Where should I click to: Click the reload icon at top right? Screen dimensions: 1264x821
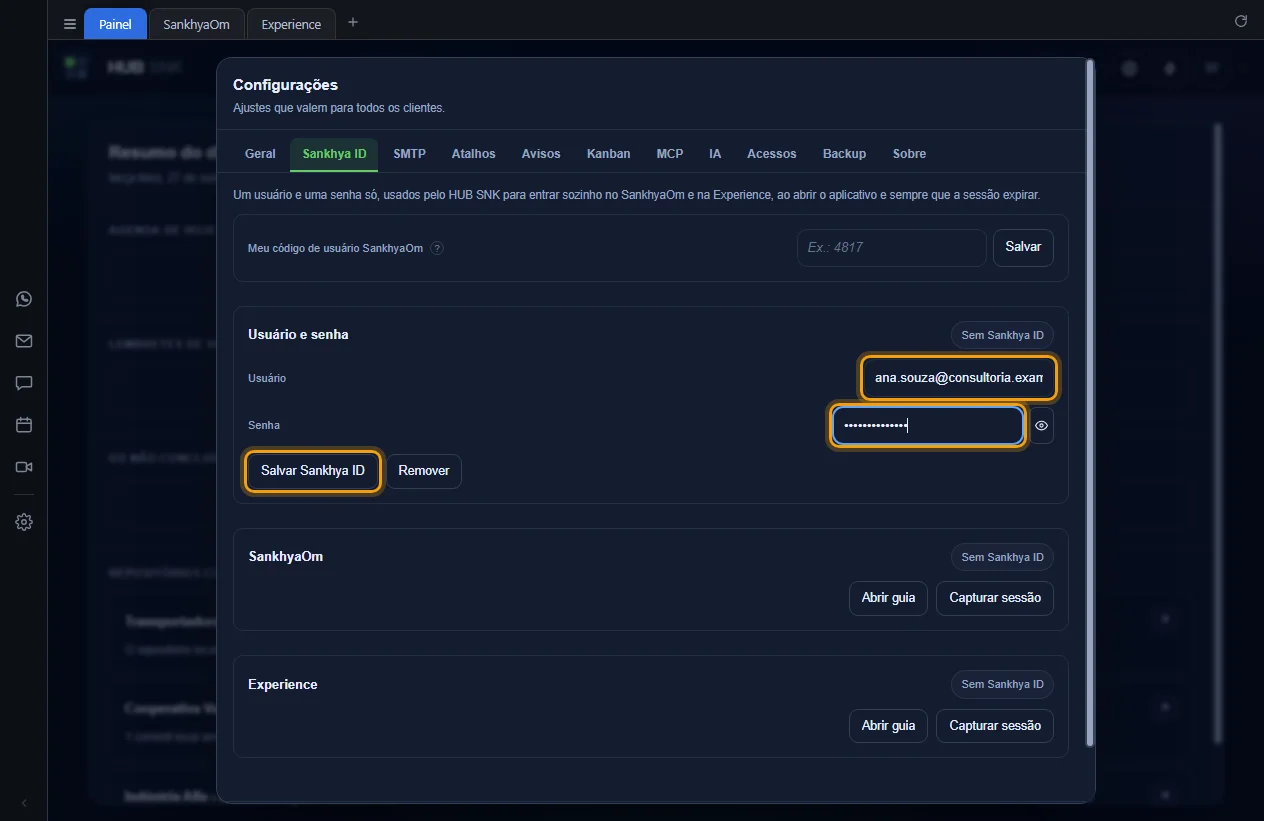pyautogui.click(x=1241, y=21)
